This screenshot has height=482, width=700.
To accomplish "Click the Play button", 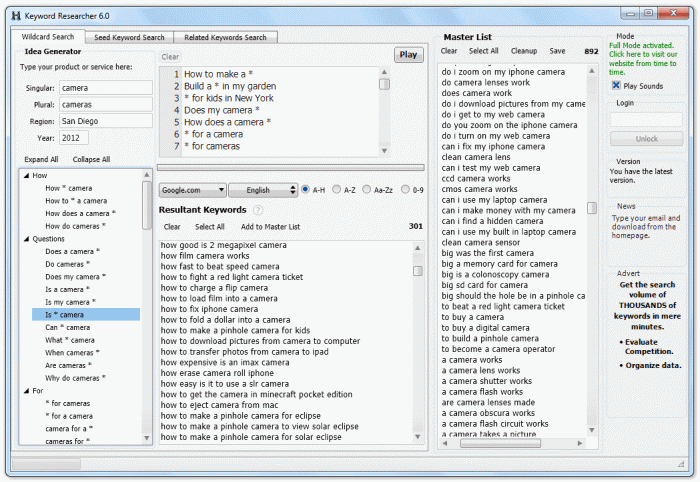I will (x=408, y=54).
